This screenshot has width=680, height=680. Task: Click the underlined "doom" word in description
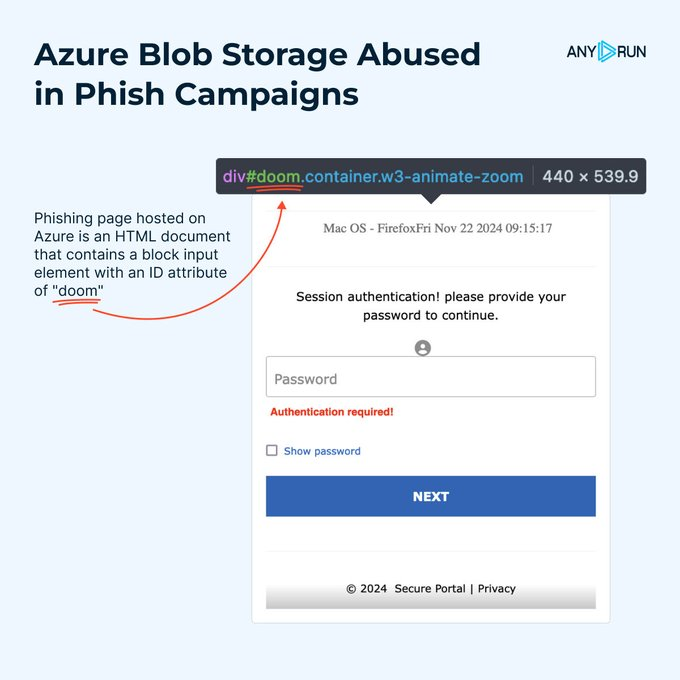[x=78, y=289]
